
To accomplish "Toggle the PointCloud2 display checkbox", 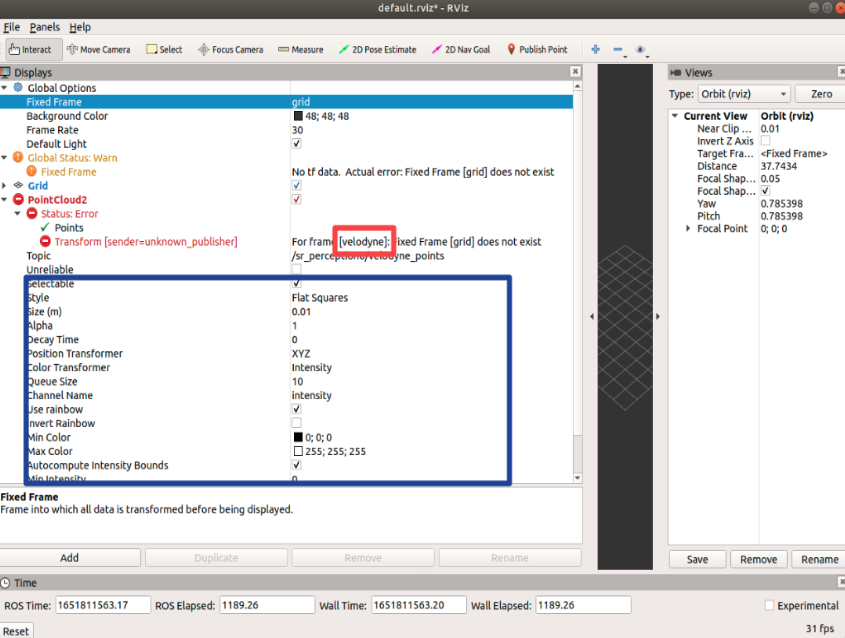I will (296, 199).
